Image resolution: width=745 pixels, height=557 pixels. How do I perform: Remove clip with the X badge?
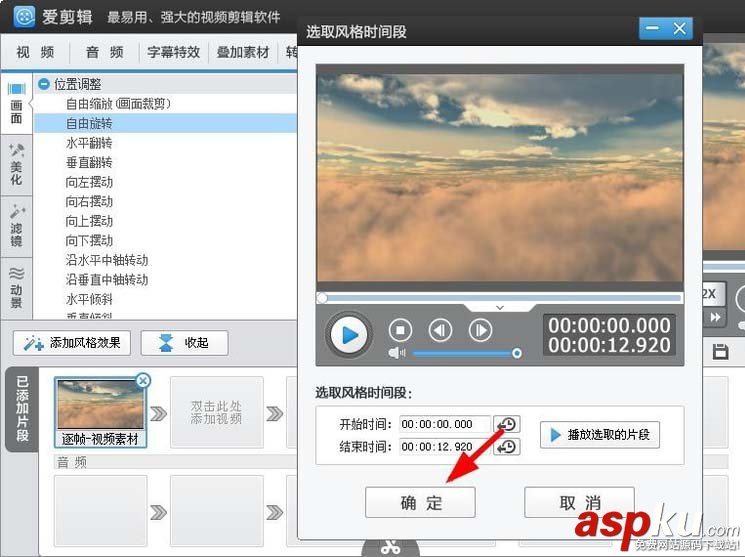click(x=143, y=380)
